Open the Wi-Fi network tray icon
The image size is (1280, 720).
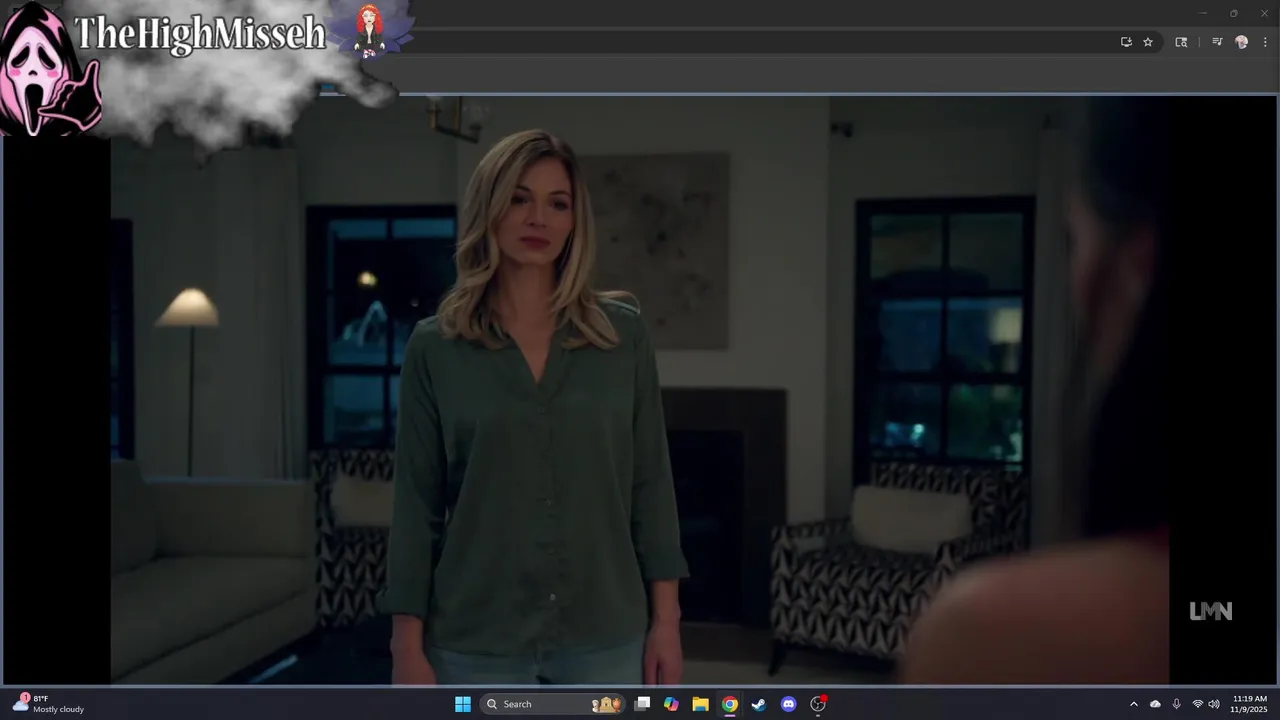[x=1197, y=704]
